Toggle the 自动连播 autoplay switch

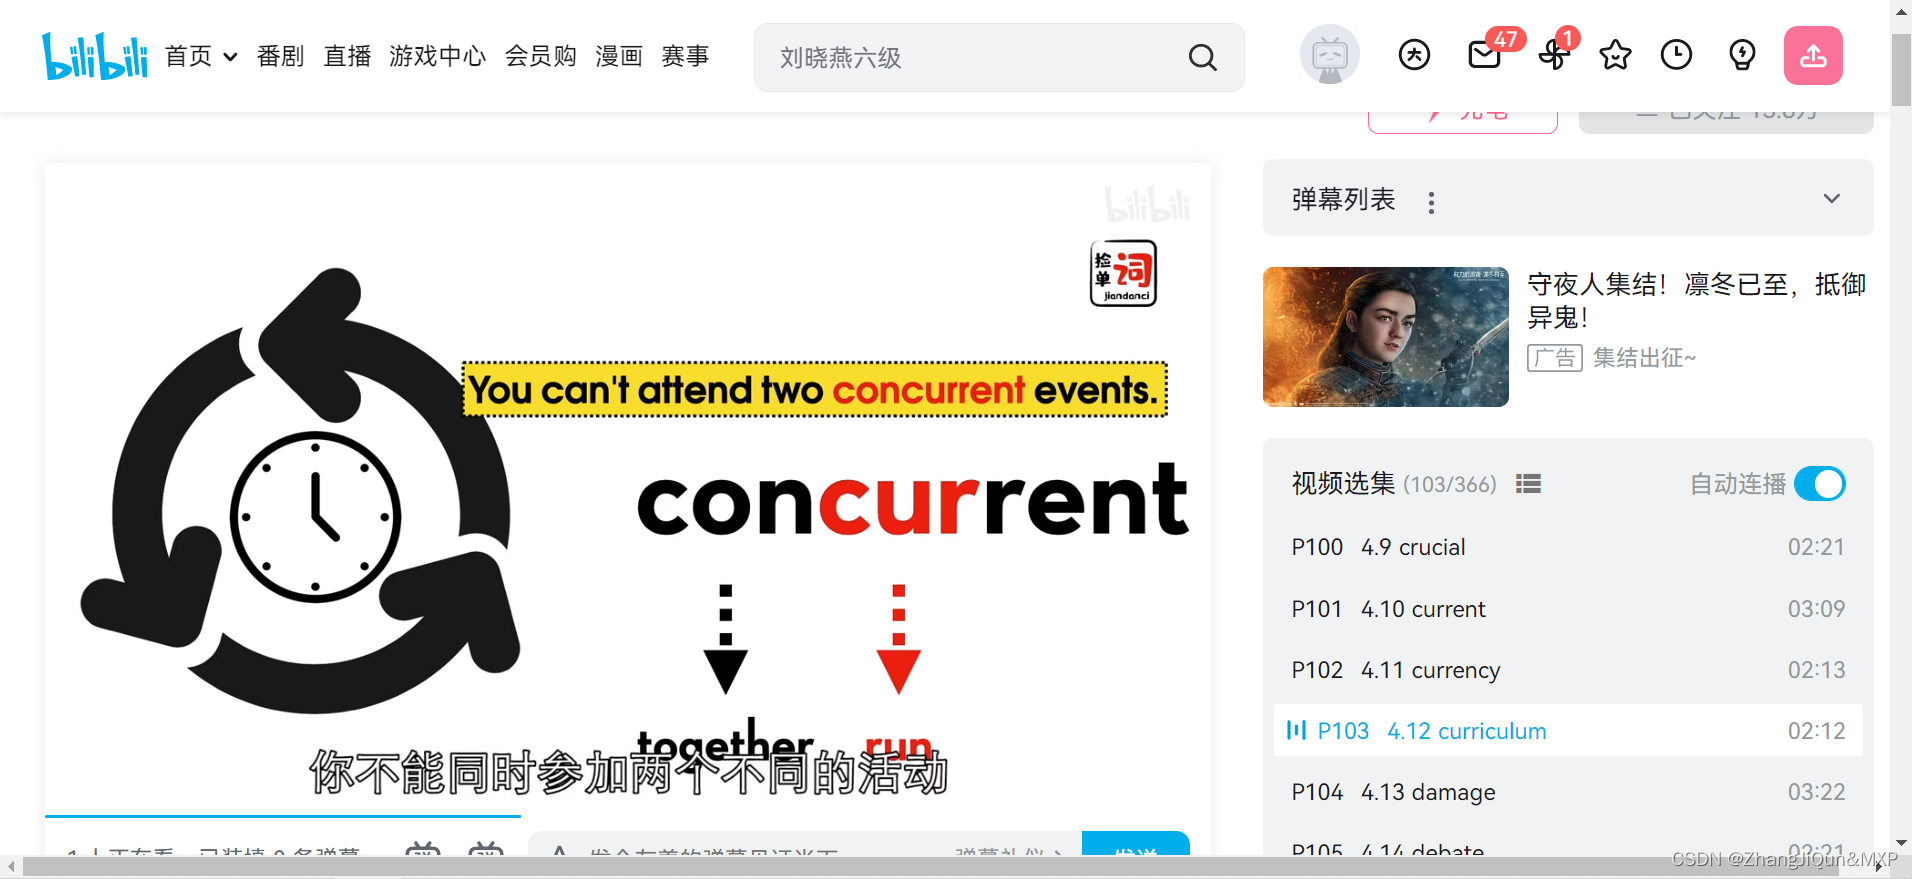click(x=1820, y=484)
